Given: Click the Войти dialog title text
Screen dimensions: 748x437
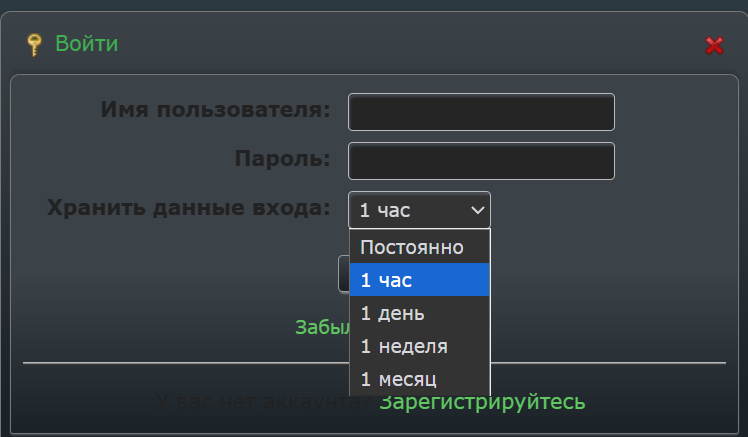Looking at the screenshot, I should pyautogui.click(x=87, y=44).
